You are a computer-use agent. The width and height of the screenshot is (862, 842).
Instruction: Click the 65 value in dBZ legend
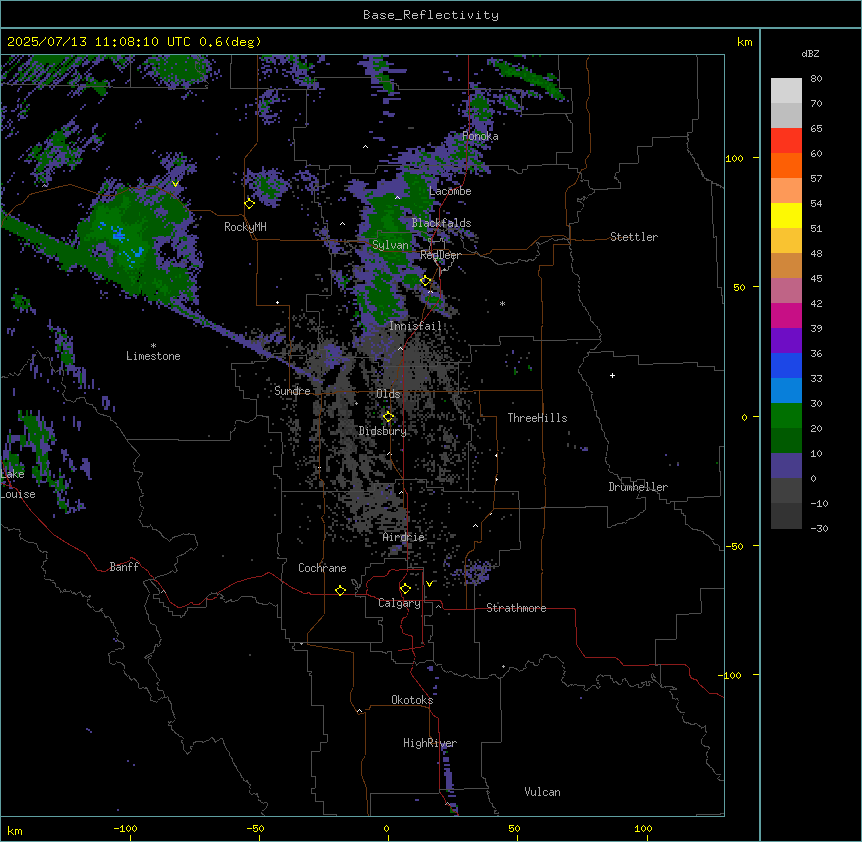pyautogui.click(x=816, y=129)
